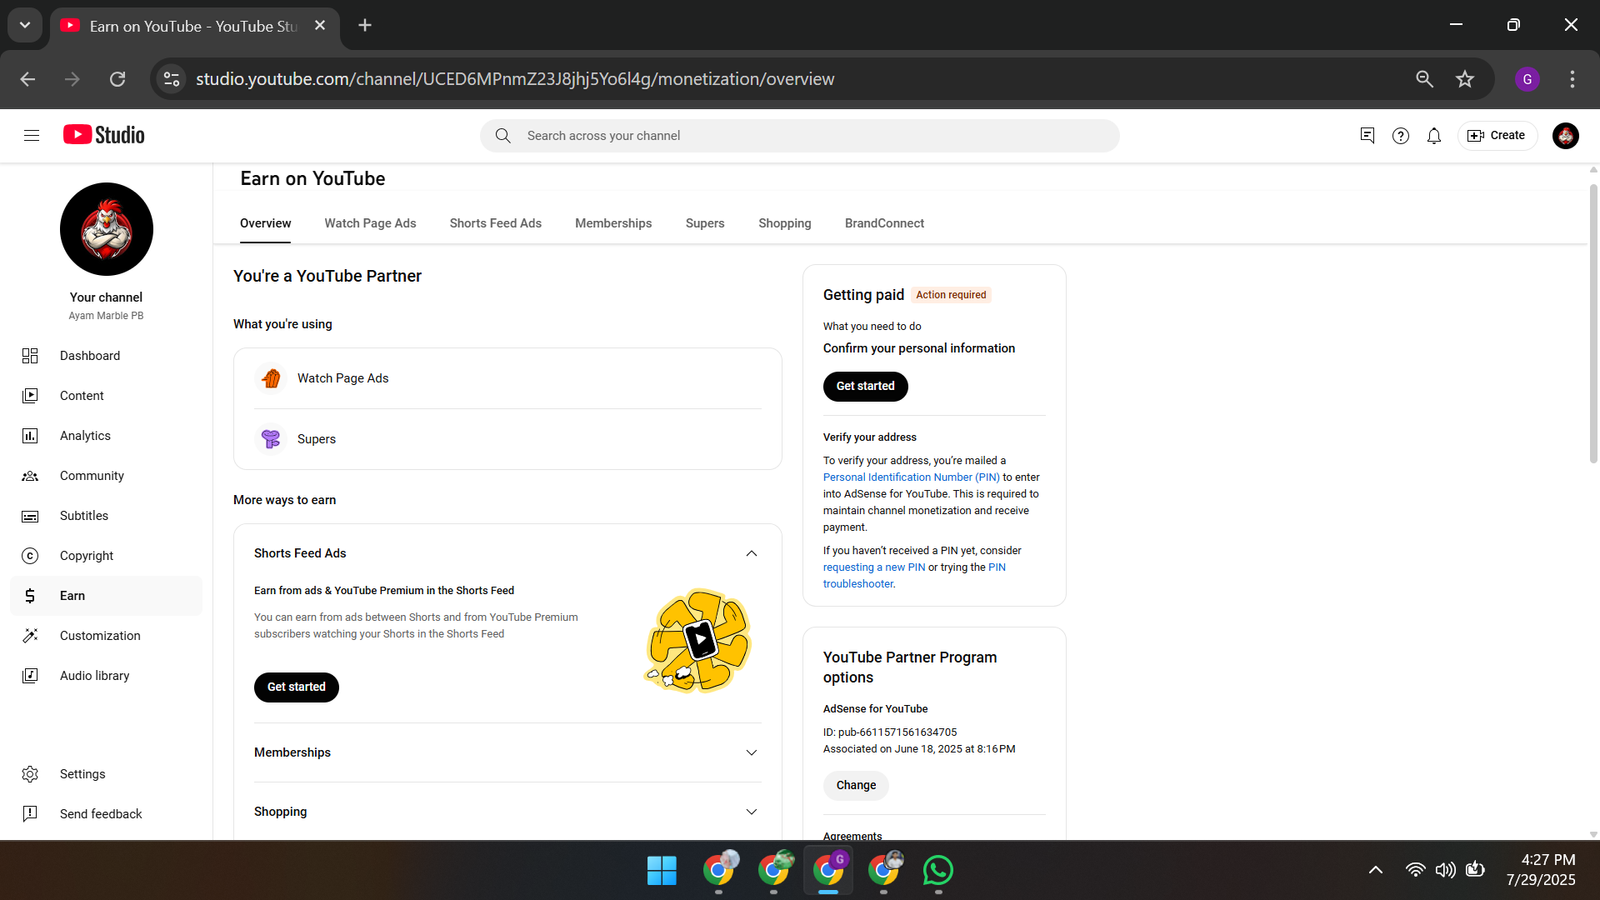Screen dimensions: 1600x900
Task: Click the Action required badge
Action: tap(951, 295)
